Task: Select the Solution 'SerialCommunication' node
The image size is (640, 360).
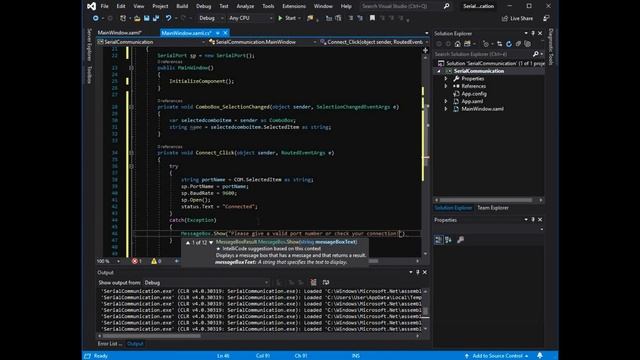Action: [491, 63]
